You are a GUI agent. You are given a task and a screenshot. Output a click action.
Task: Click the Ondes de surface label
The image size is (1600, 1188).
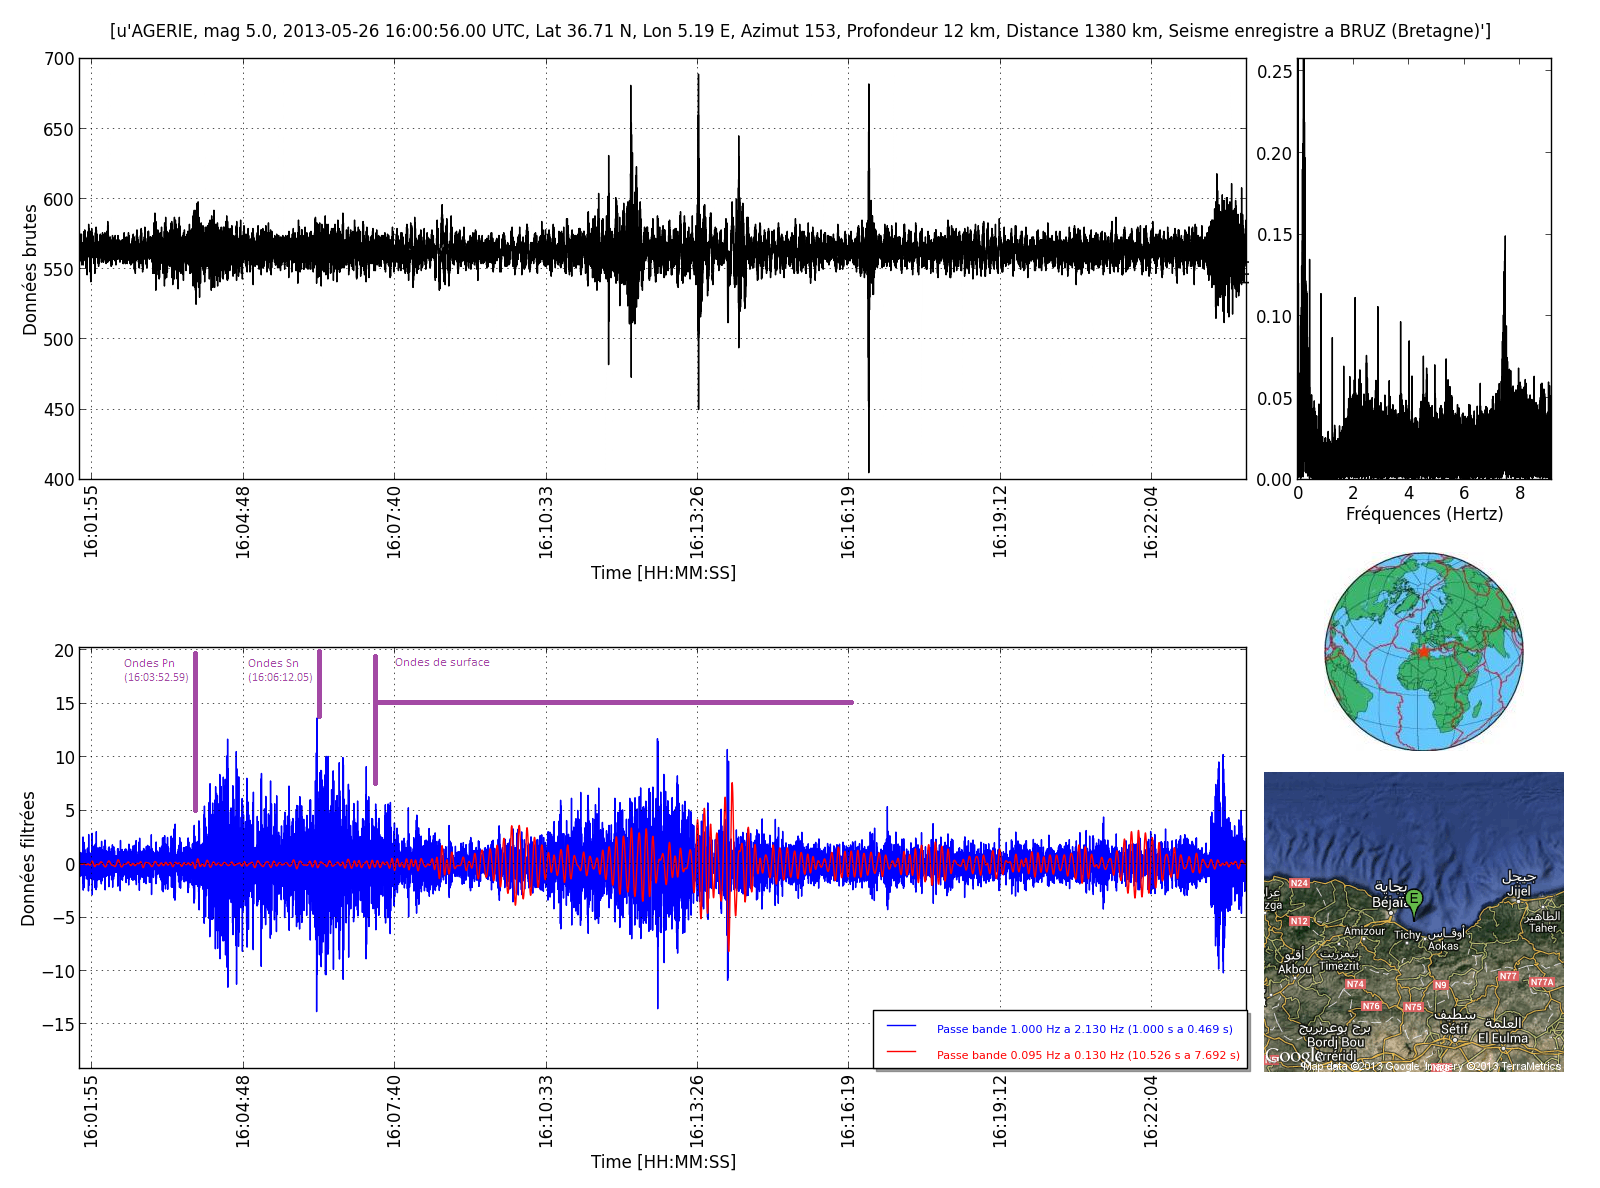[x=442, y=662]
